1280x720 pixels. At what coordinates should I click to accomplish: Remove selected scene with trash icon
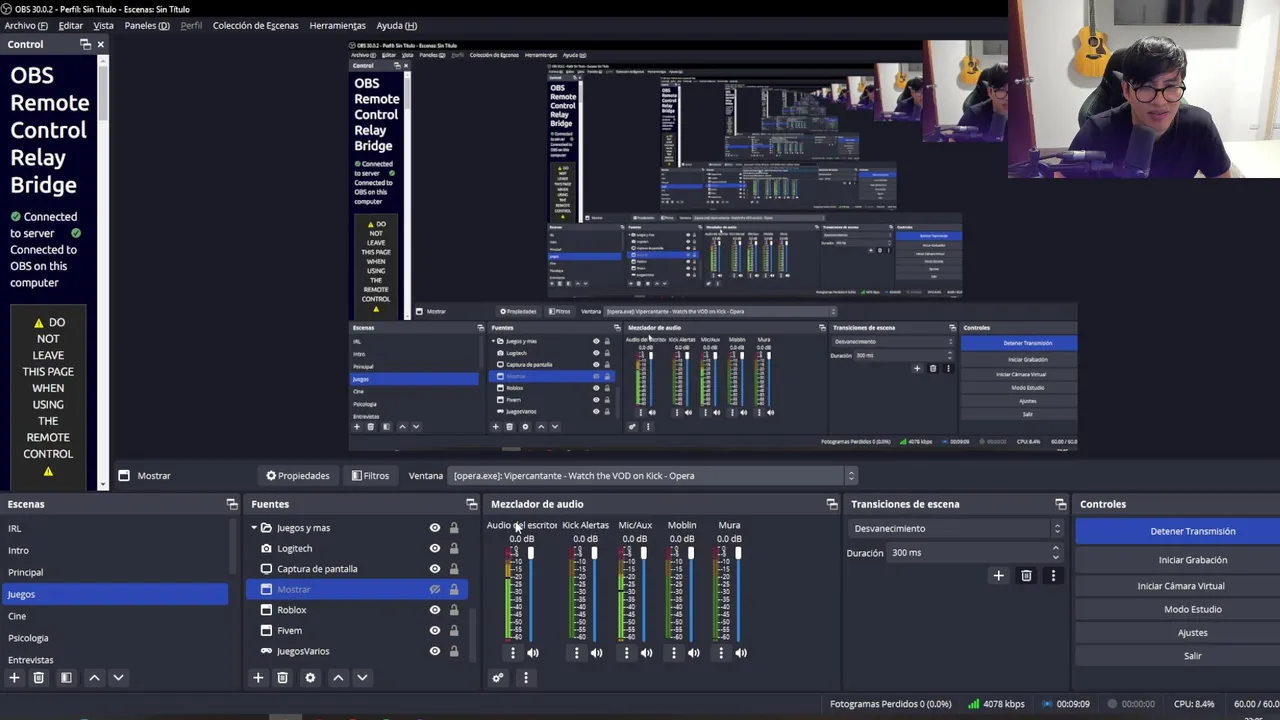click(x=39, y=678)
